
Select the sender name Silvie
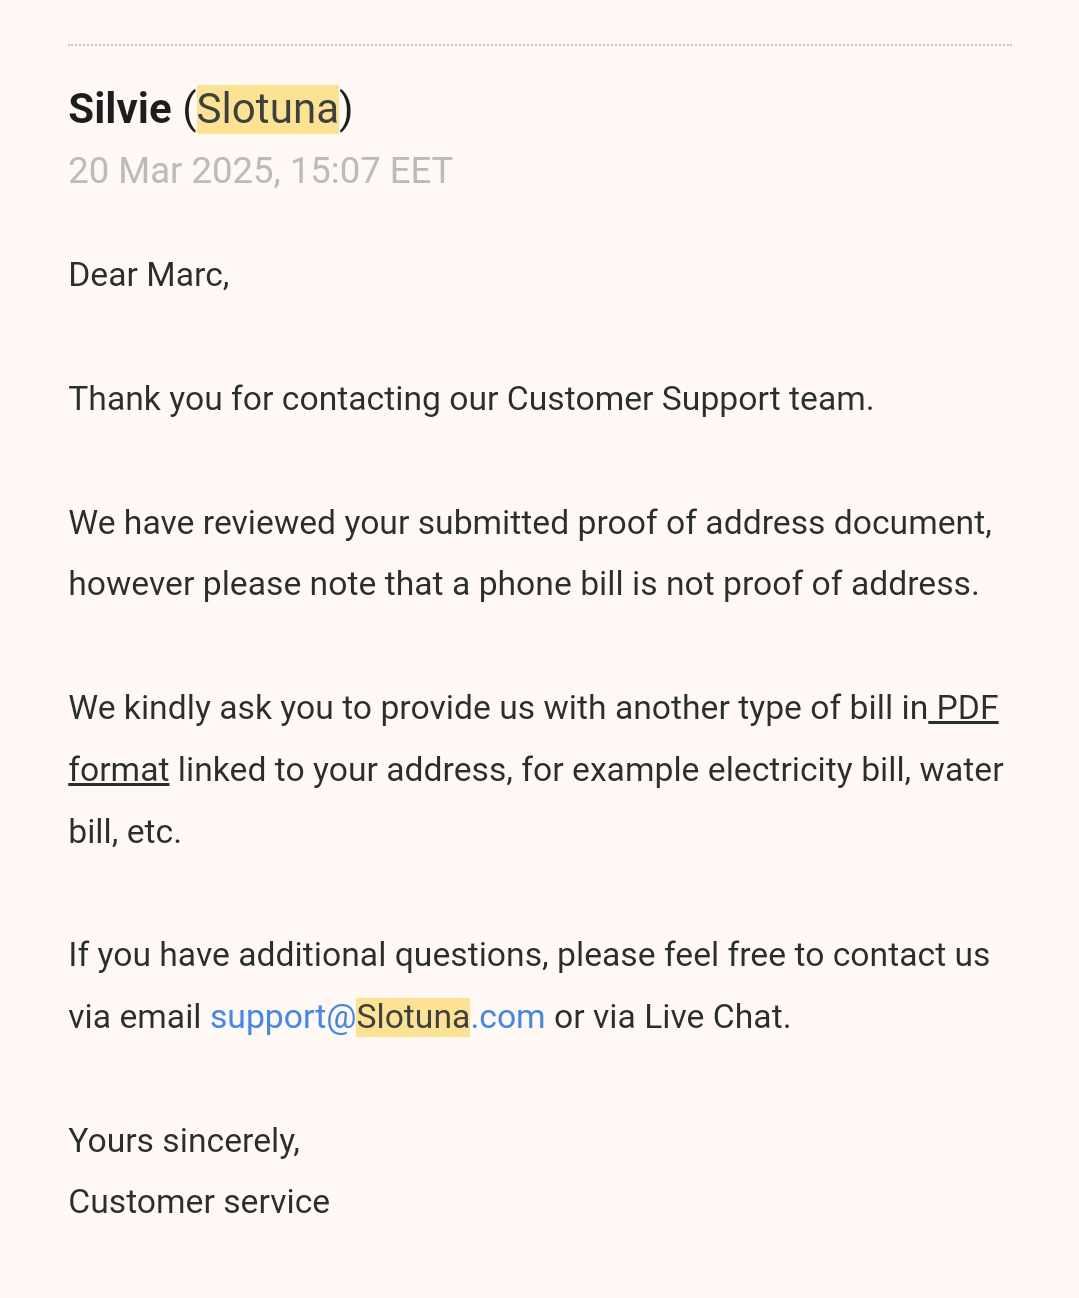(x=120, y=108)
